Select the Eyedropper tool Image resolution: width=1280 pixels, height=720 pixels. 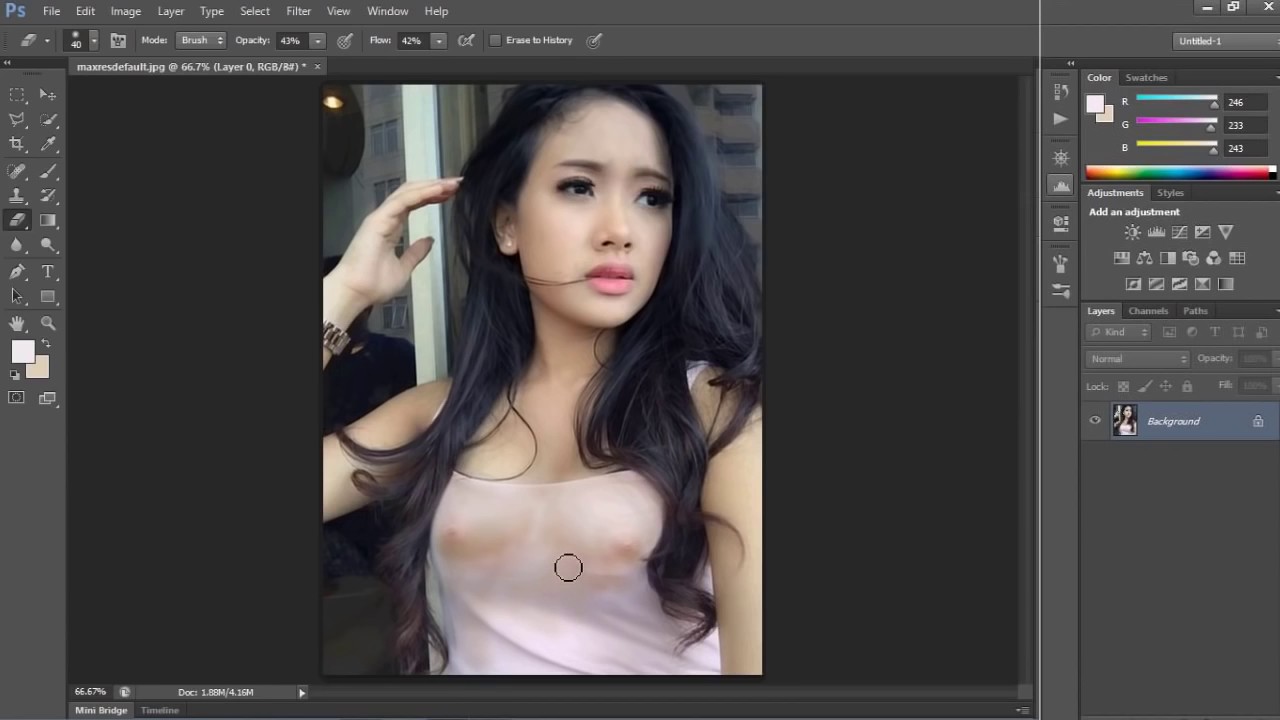tap(47, 144)
